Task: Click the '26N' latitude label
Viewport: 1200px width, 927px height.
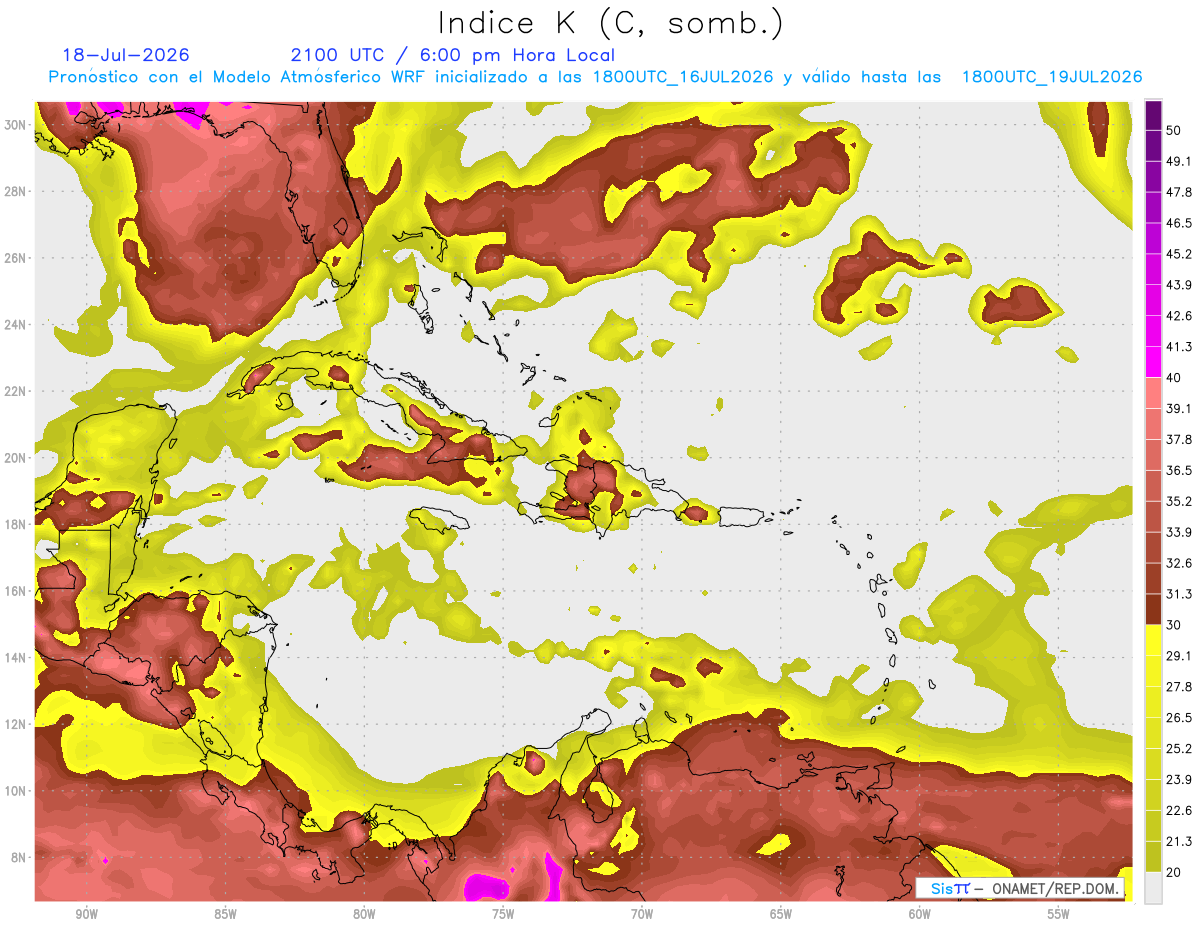Action: pos(16,257)
